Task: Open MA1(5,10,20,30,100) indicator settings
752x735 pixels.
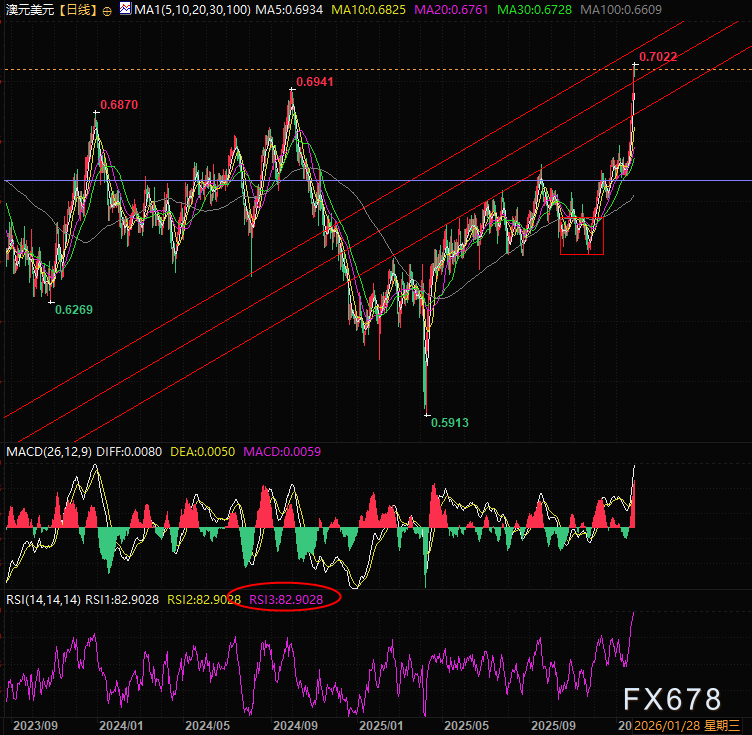Action: click(183, 9)
